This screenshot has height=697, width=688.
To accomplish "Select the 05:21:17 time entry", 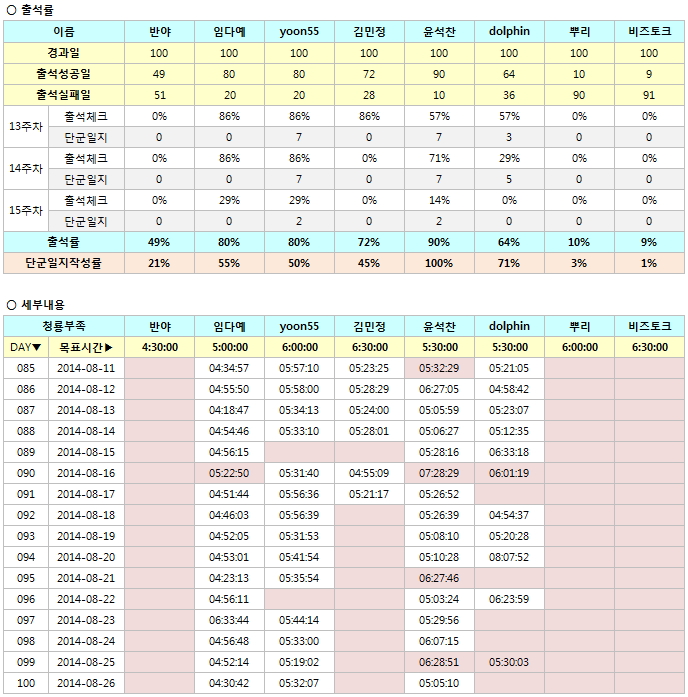I will (369, 494).
